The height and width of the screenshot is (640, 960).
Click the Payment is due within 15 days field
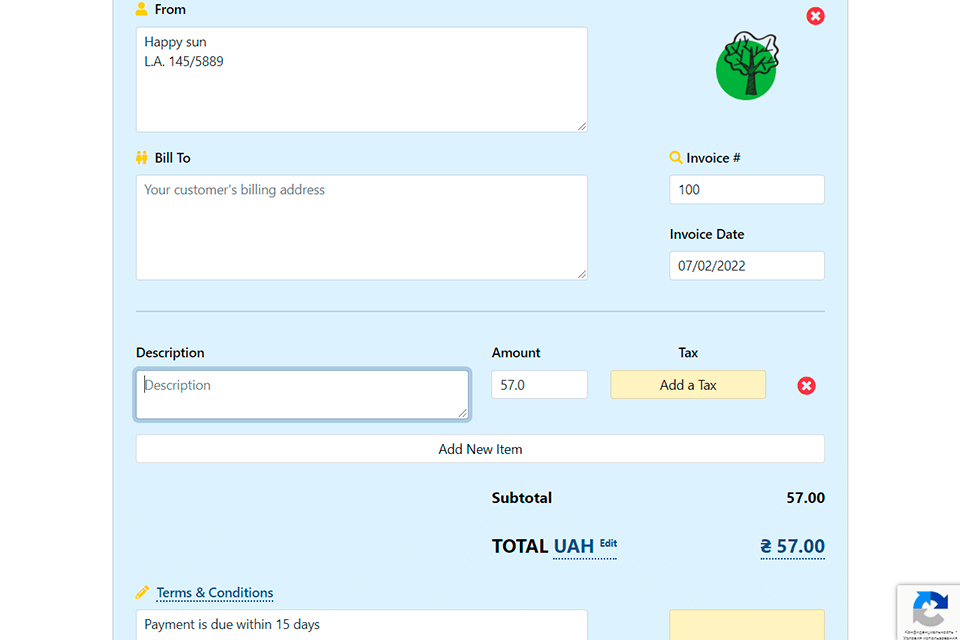[x=361, y=625]
